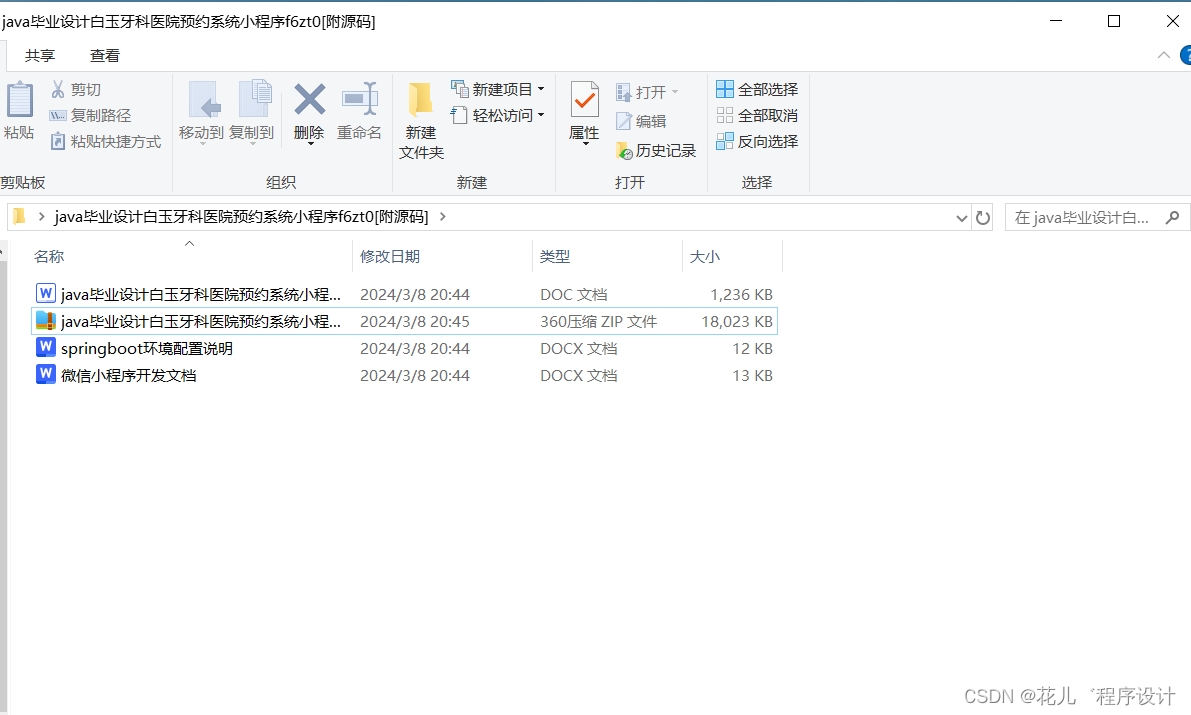Refresh the current folder
The image size is (1191, 715).
[982, 218]
